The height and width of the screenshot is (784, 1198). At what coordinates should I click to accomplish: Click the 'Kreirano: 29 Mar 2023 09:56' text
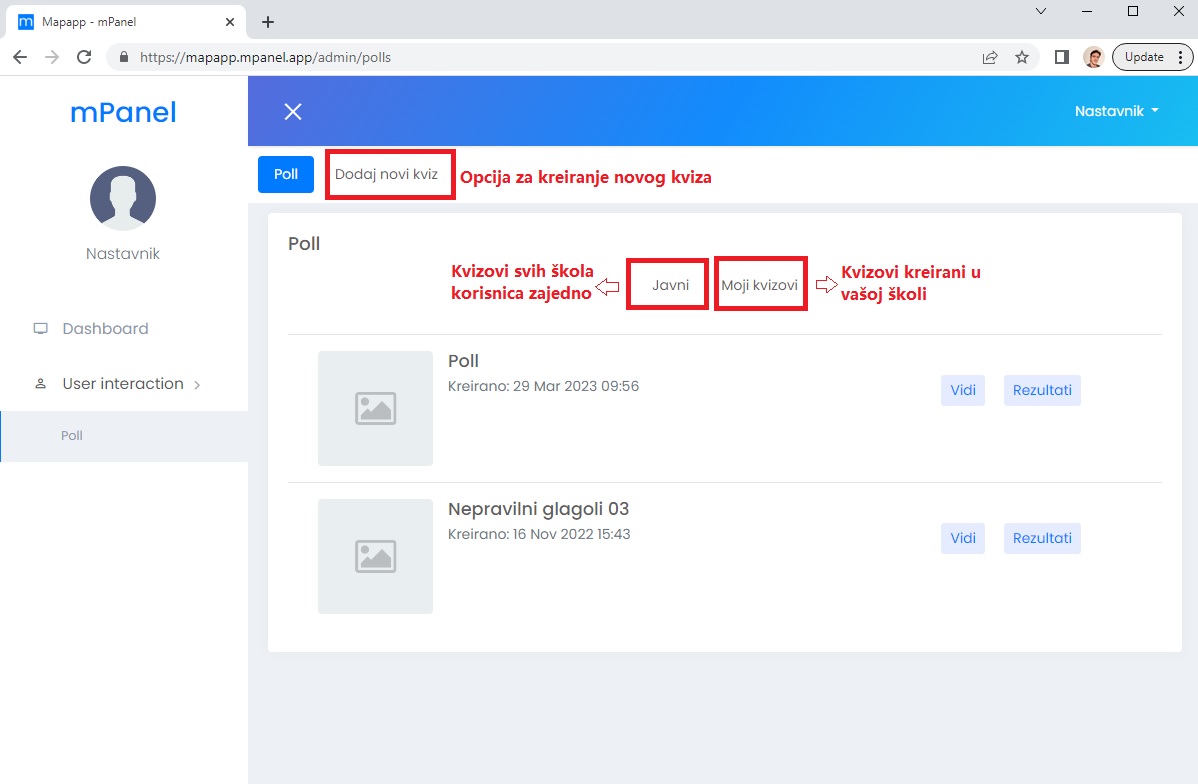pyautogui.click(x=543, y=386)
